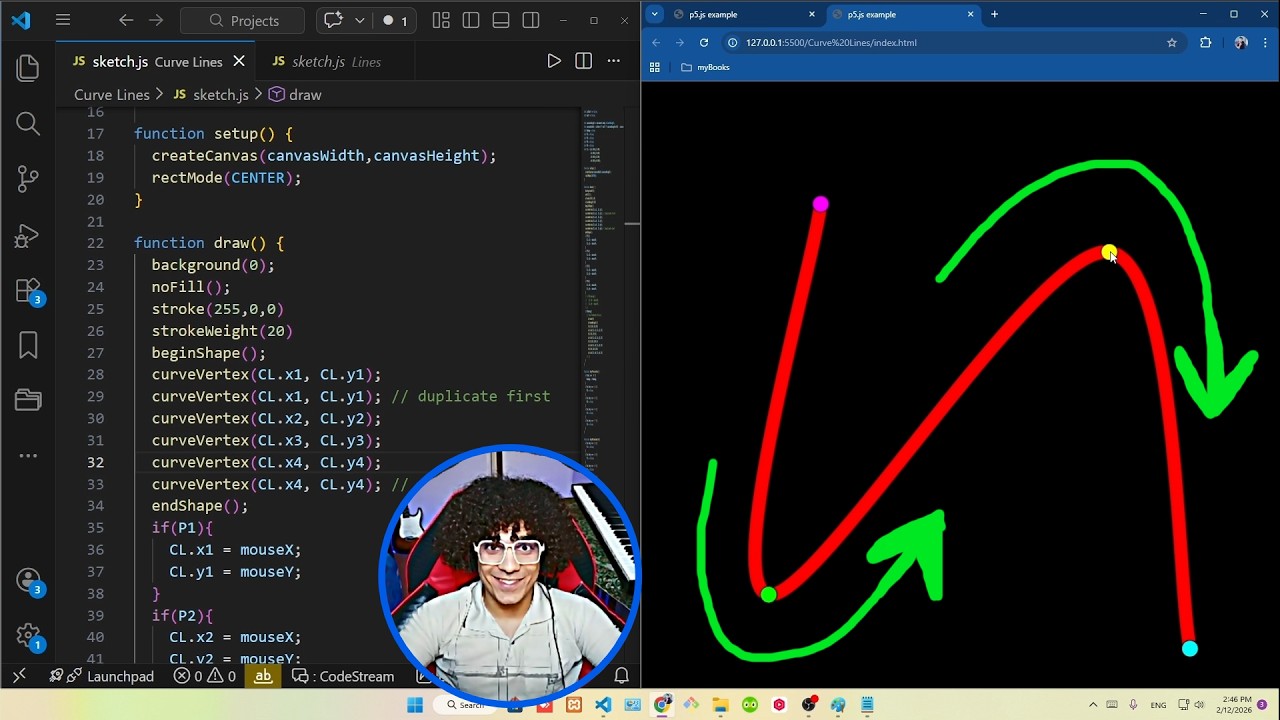Close the active p5.js example browser tab
The height and width of the screenshot is (720, 1280).
tap(970, 14)
